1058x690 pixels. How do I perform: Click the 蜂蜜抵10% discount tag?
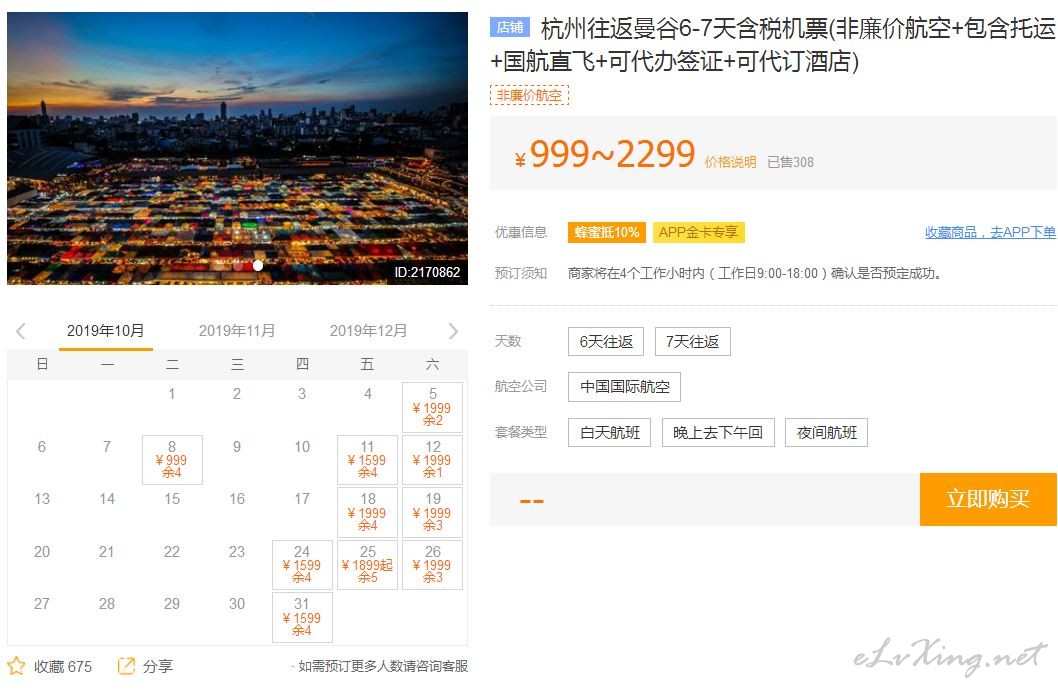(x=607, y=232)
